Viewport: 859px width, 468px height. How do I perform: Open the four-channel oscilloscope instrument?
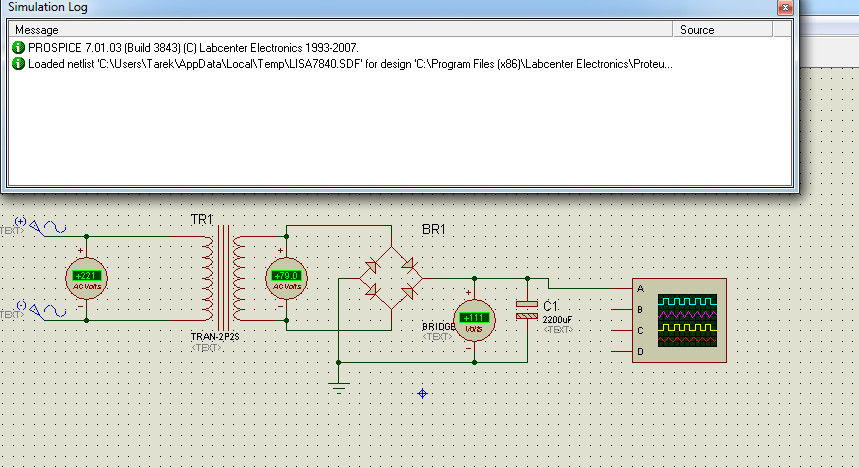point(679,321)
